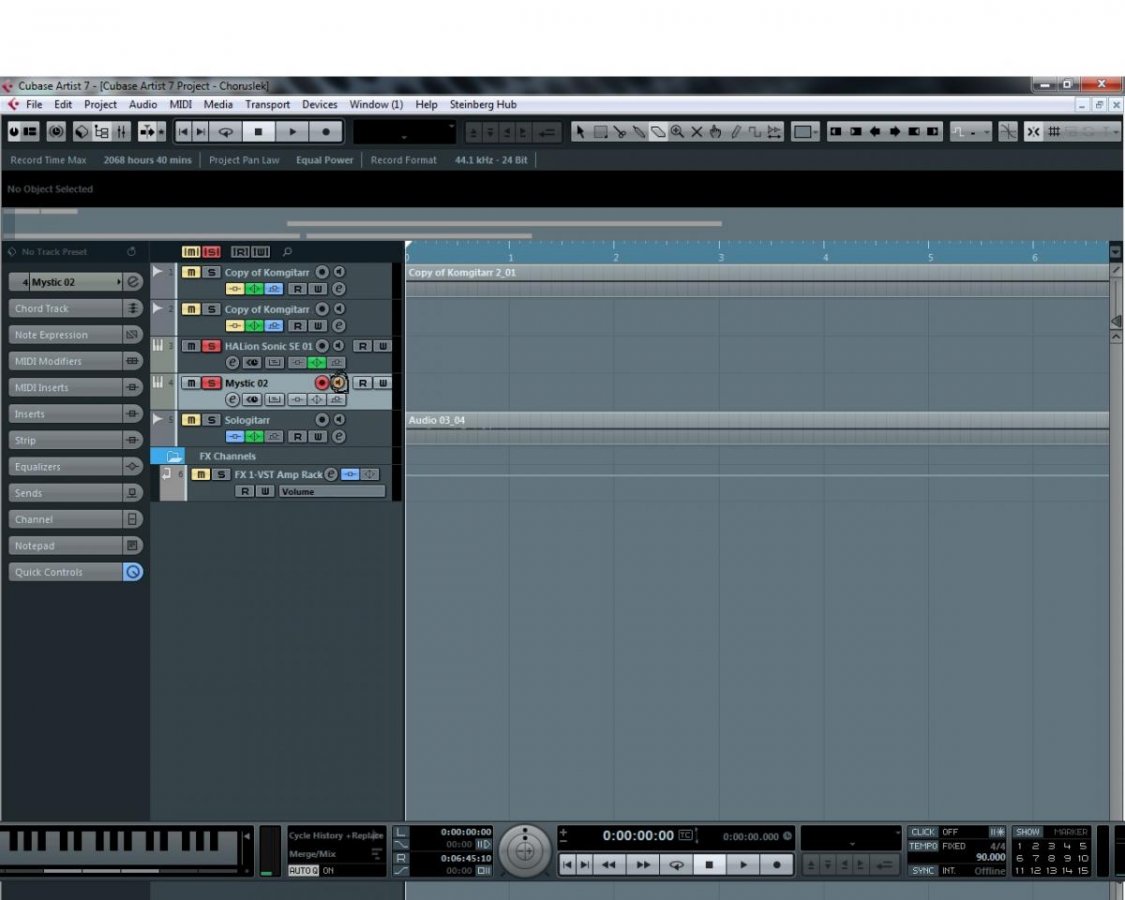Screen dimensions: 1125x900
Task: Open the Mystic 02 inspector edit 'e' button
Action: [x=133, y=282]
